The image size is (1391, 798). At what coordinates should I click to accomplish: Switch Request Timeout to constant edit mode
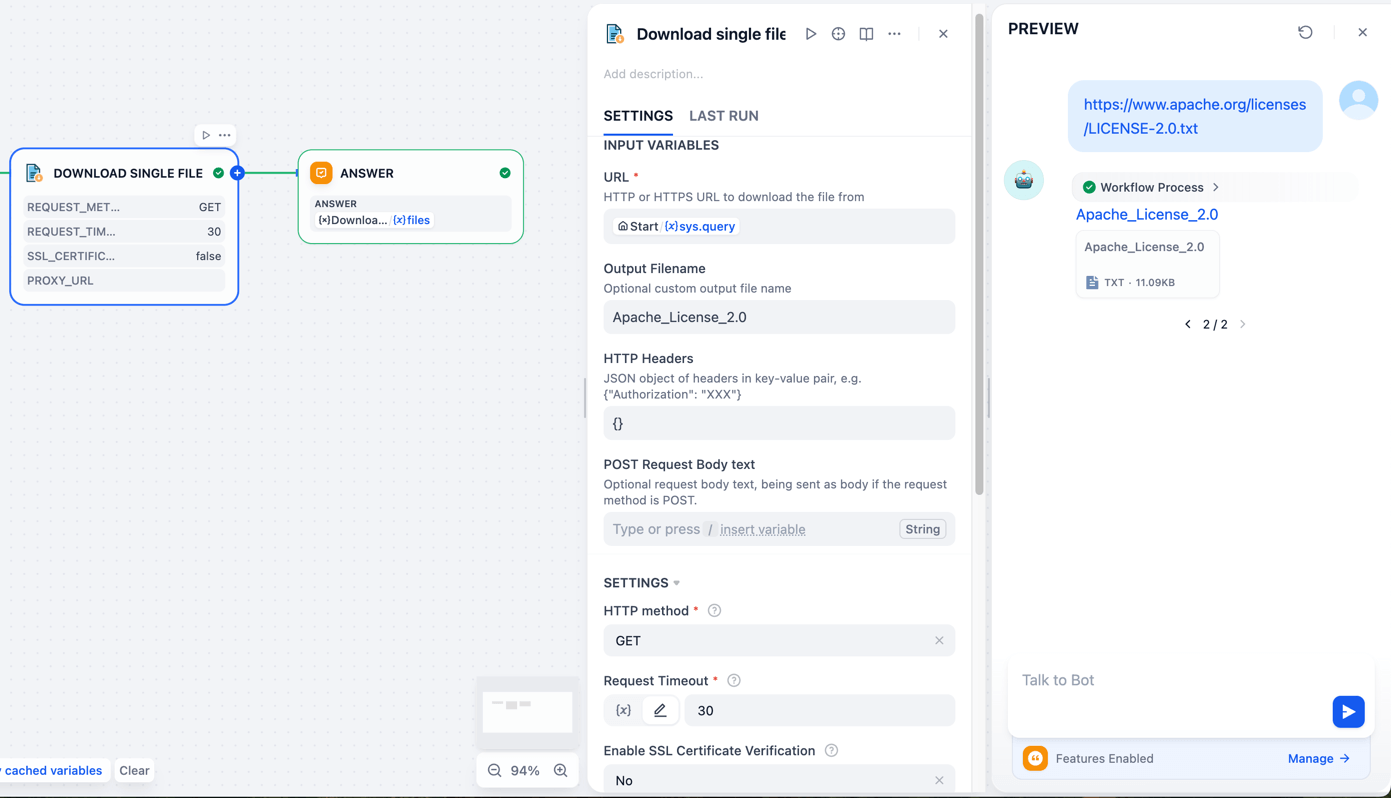point(660,711)
